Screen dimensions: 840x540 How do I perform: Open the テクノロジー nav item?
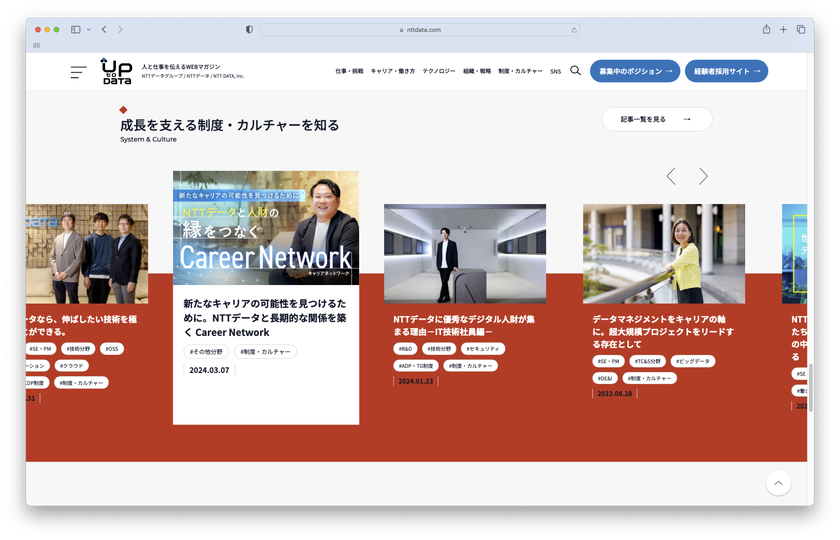[439, 71]
